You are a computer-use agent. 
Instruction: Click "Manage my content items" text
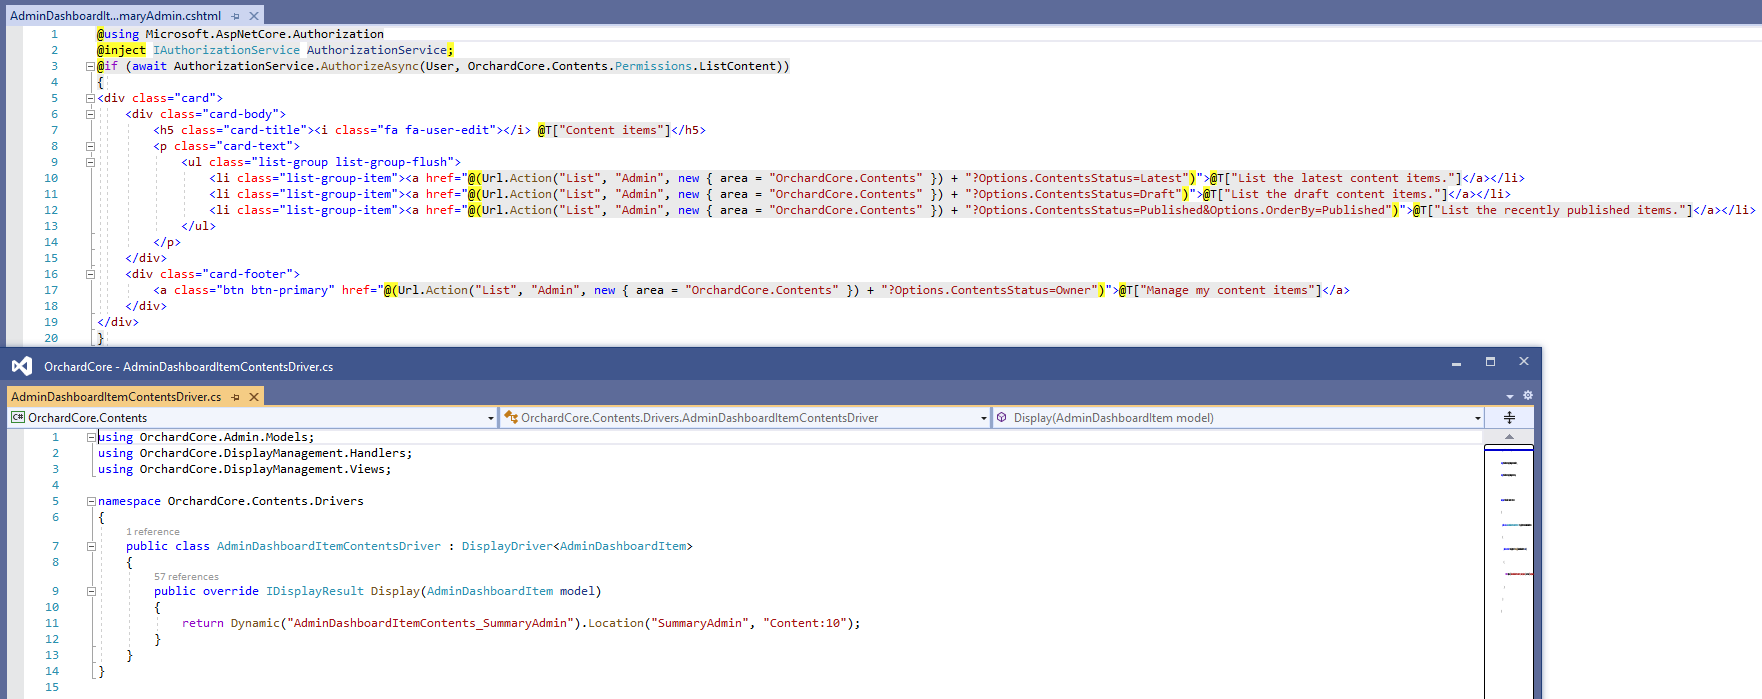1227,290
